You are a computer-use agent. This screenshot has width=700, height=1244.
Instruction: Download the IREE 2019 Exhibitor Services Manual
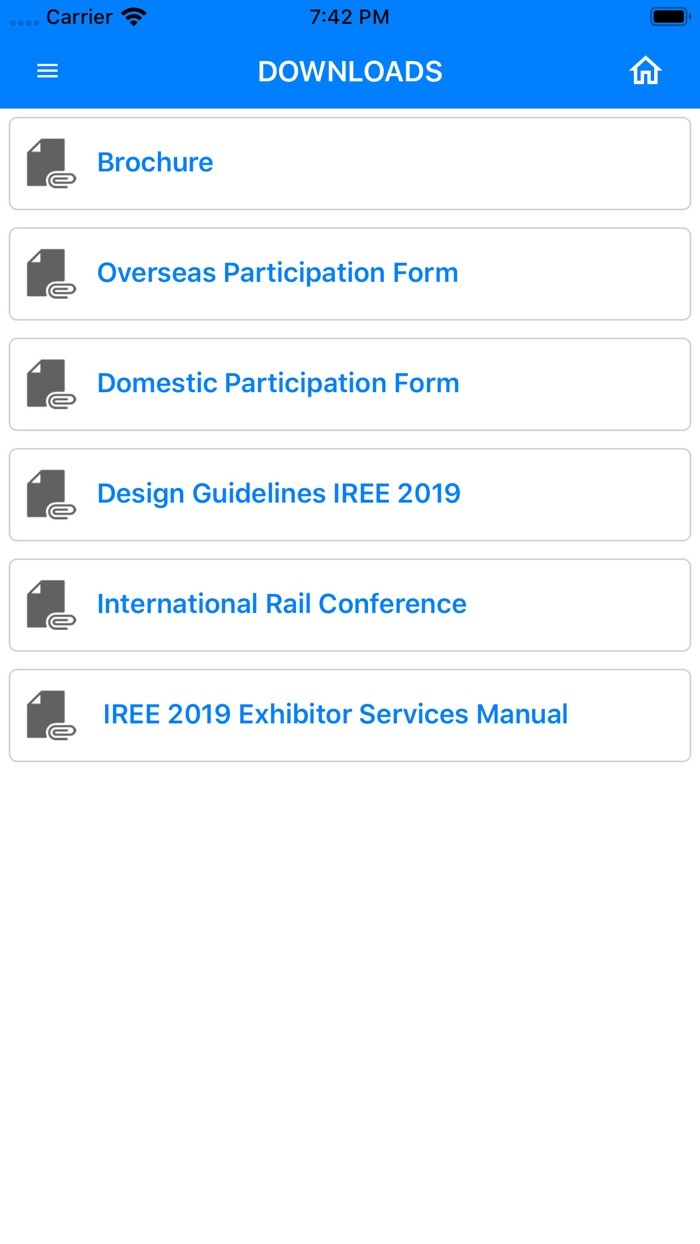point(335,715)
